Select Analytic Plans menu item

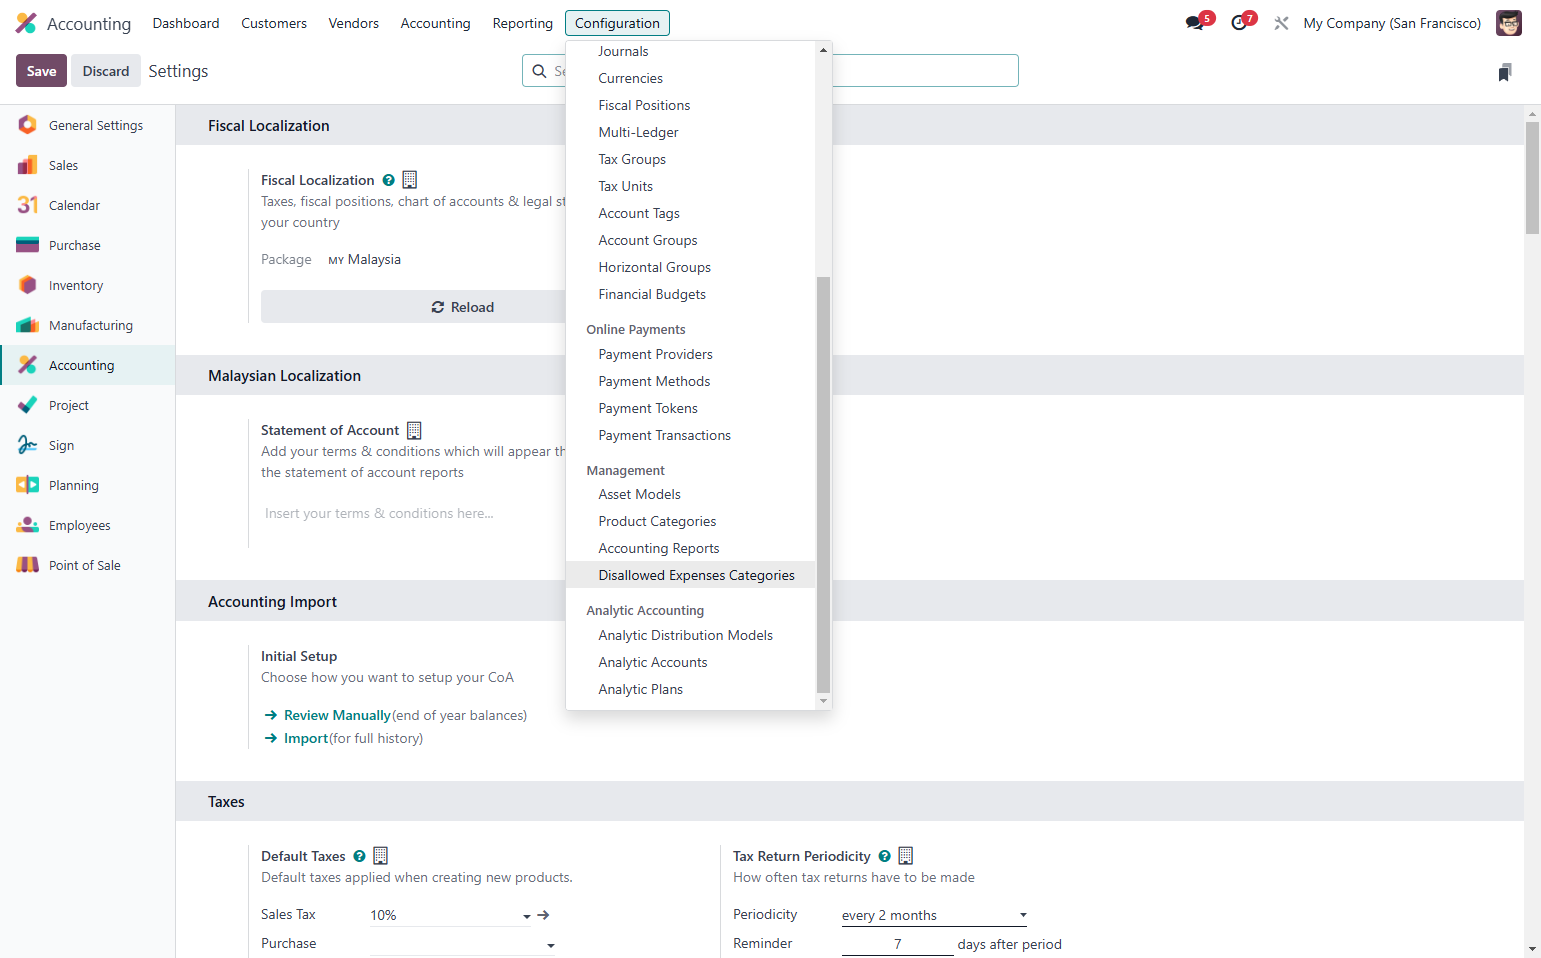coord(691,689)
